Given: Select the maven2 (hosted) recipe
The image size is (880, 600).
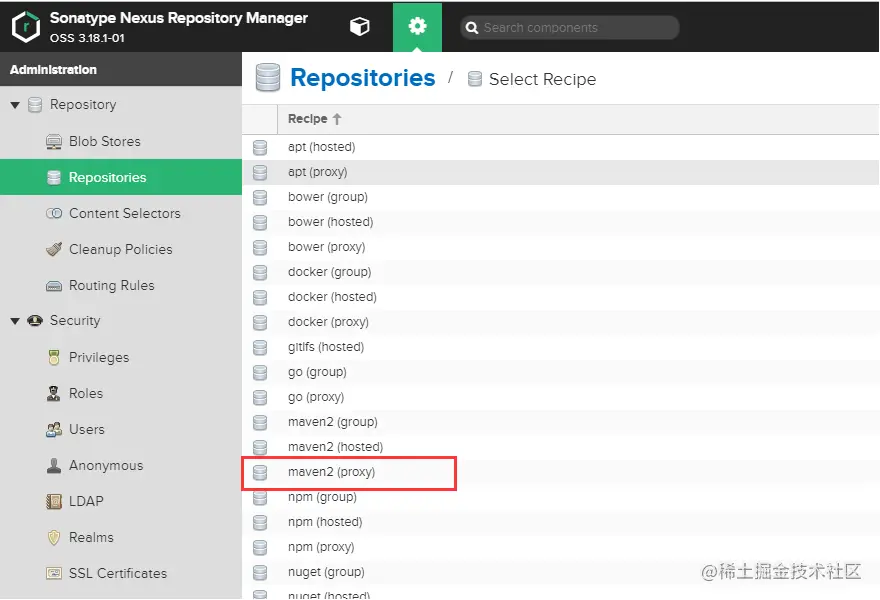Looking at the screenshot, I should (561, 447).
